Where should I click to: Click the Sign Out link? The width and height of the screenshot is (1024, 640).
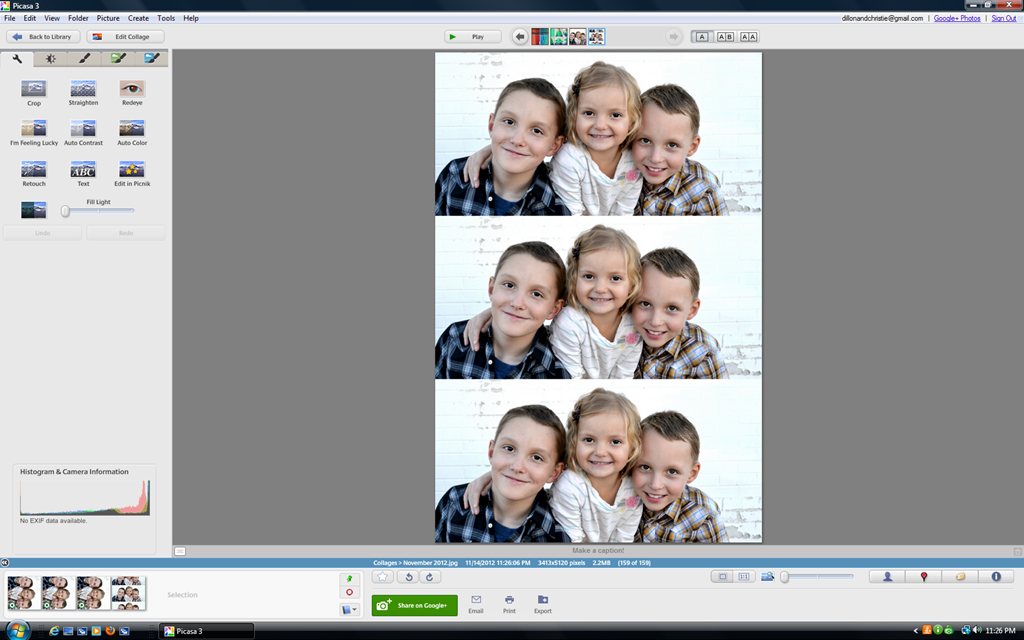(x=1004, y=18)
